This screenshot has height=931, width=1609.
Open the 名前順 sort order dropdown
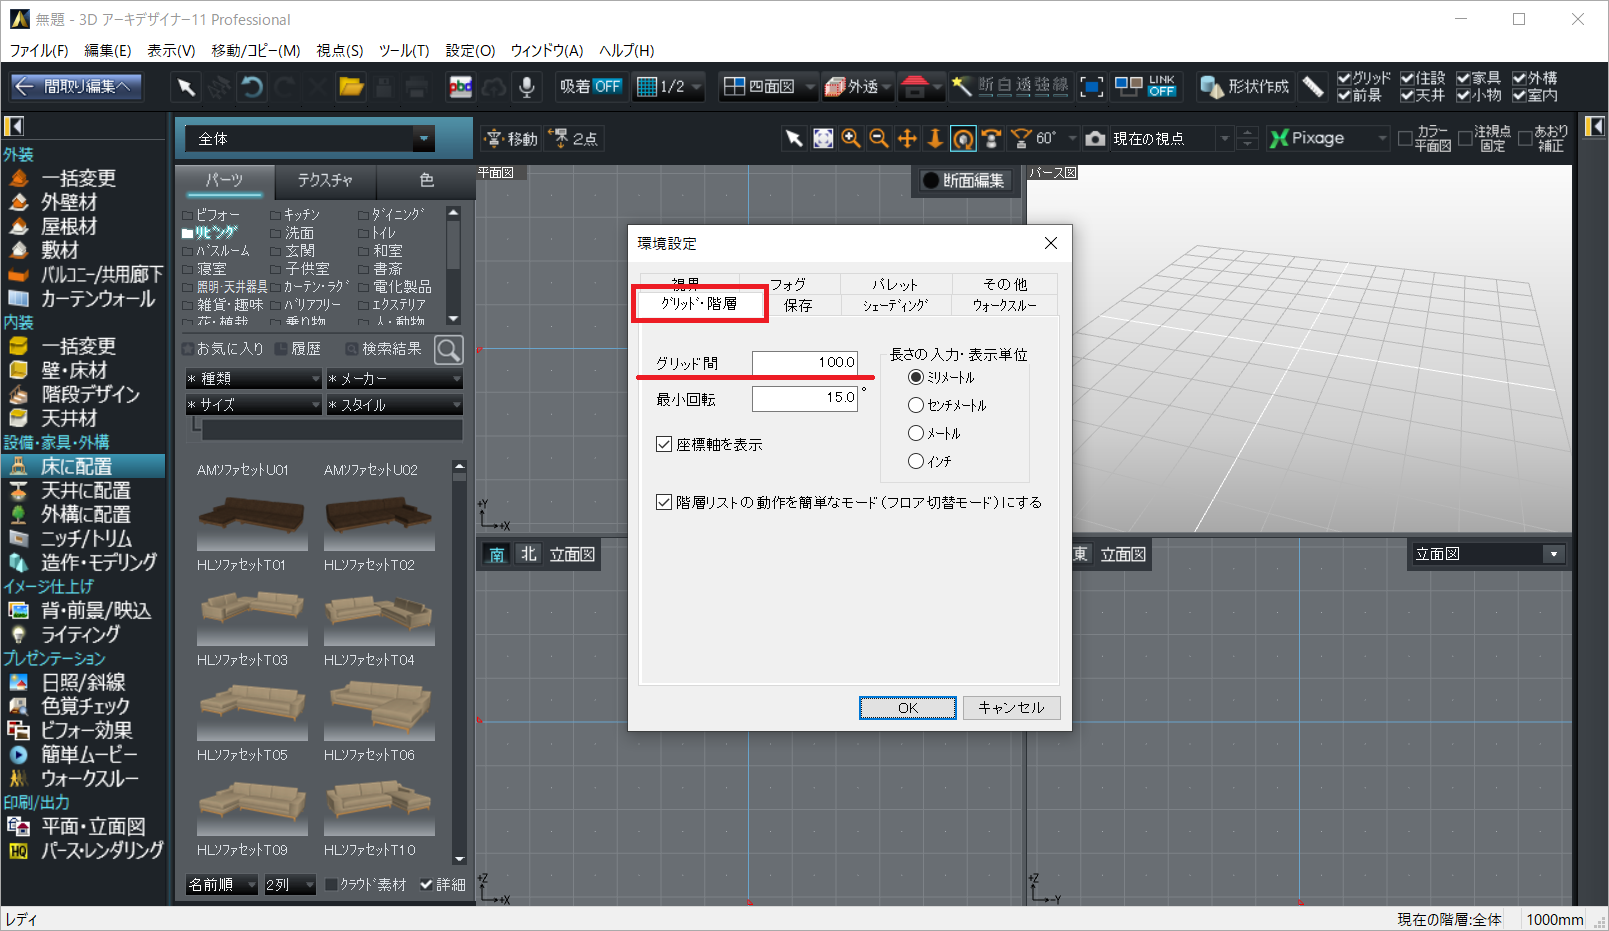222,885
